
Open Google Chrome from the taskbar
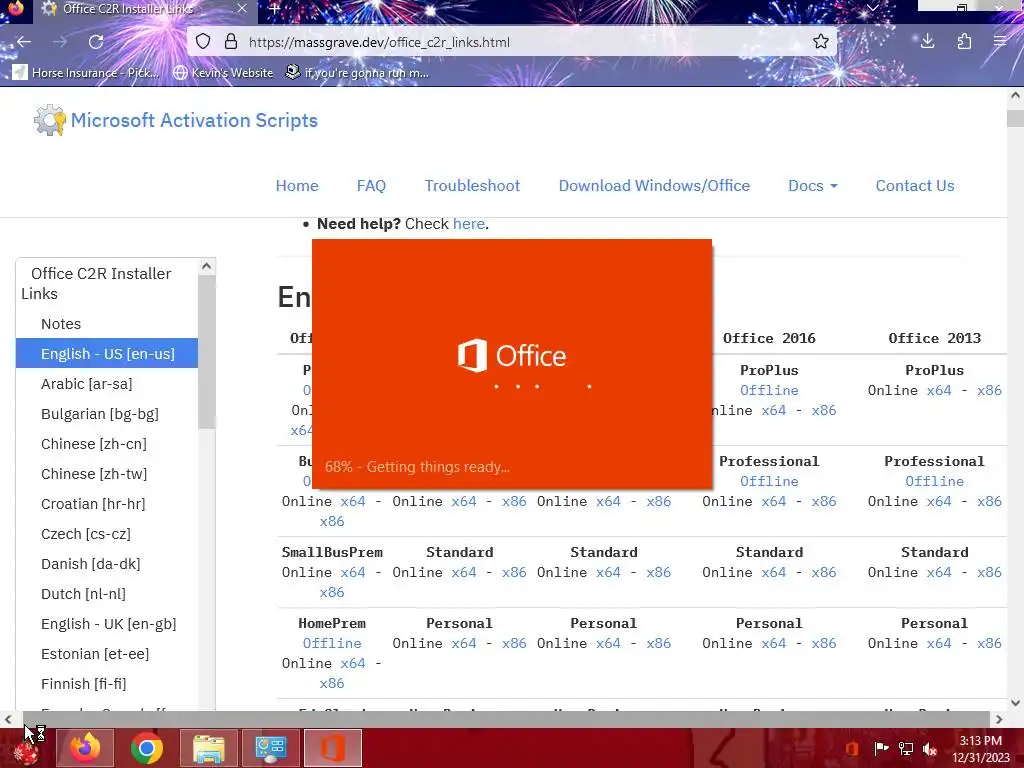point(146,748)
